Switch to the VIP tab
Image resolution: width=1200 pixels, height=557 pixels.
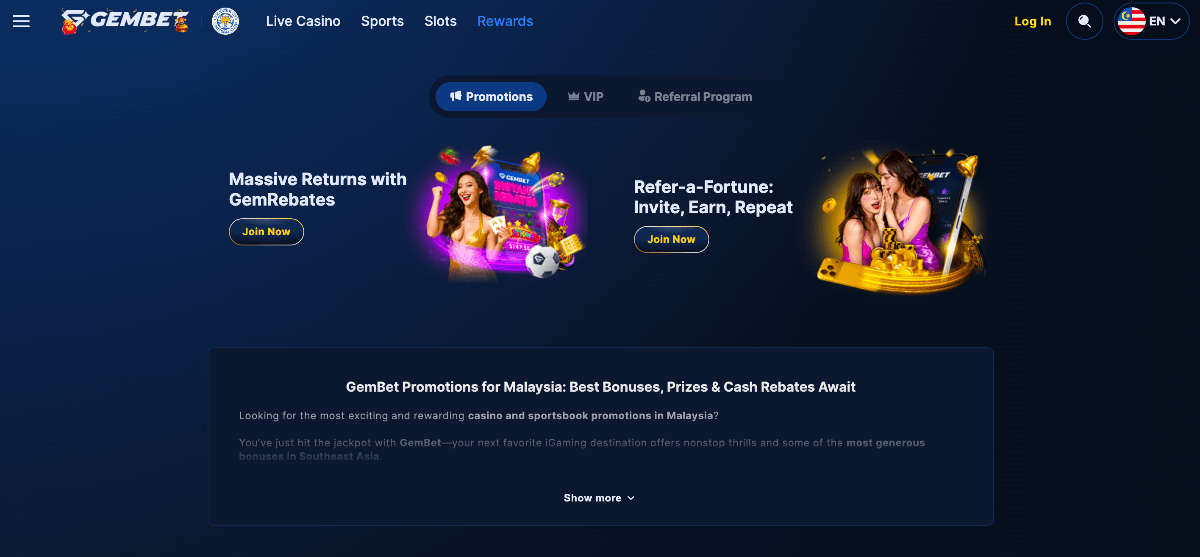coord(586,97)
